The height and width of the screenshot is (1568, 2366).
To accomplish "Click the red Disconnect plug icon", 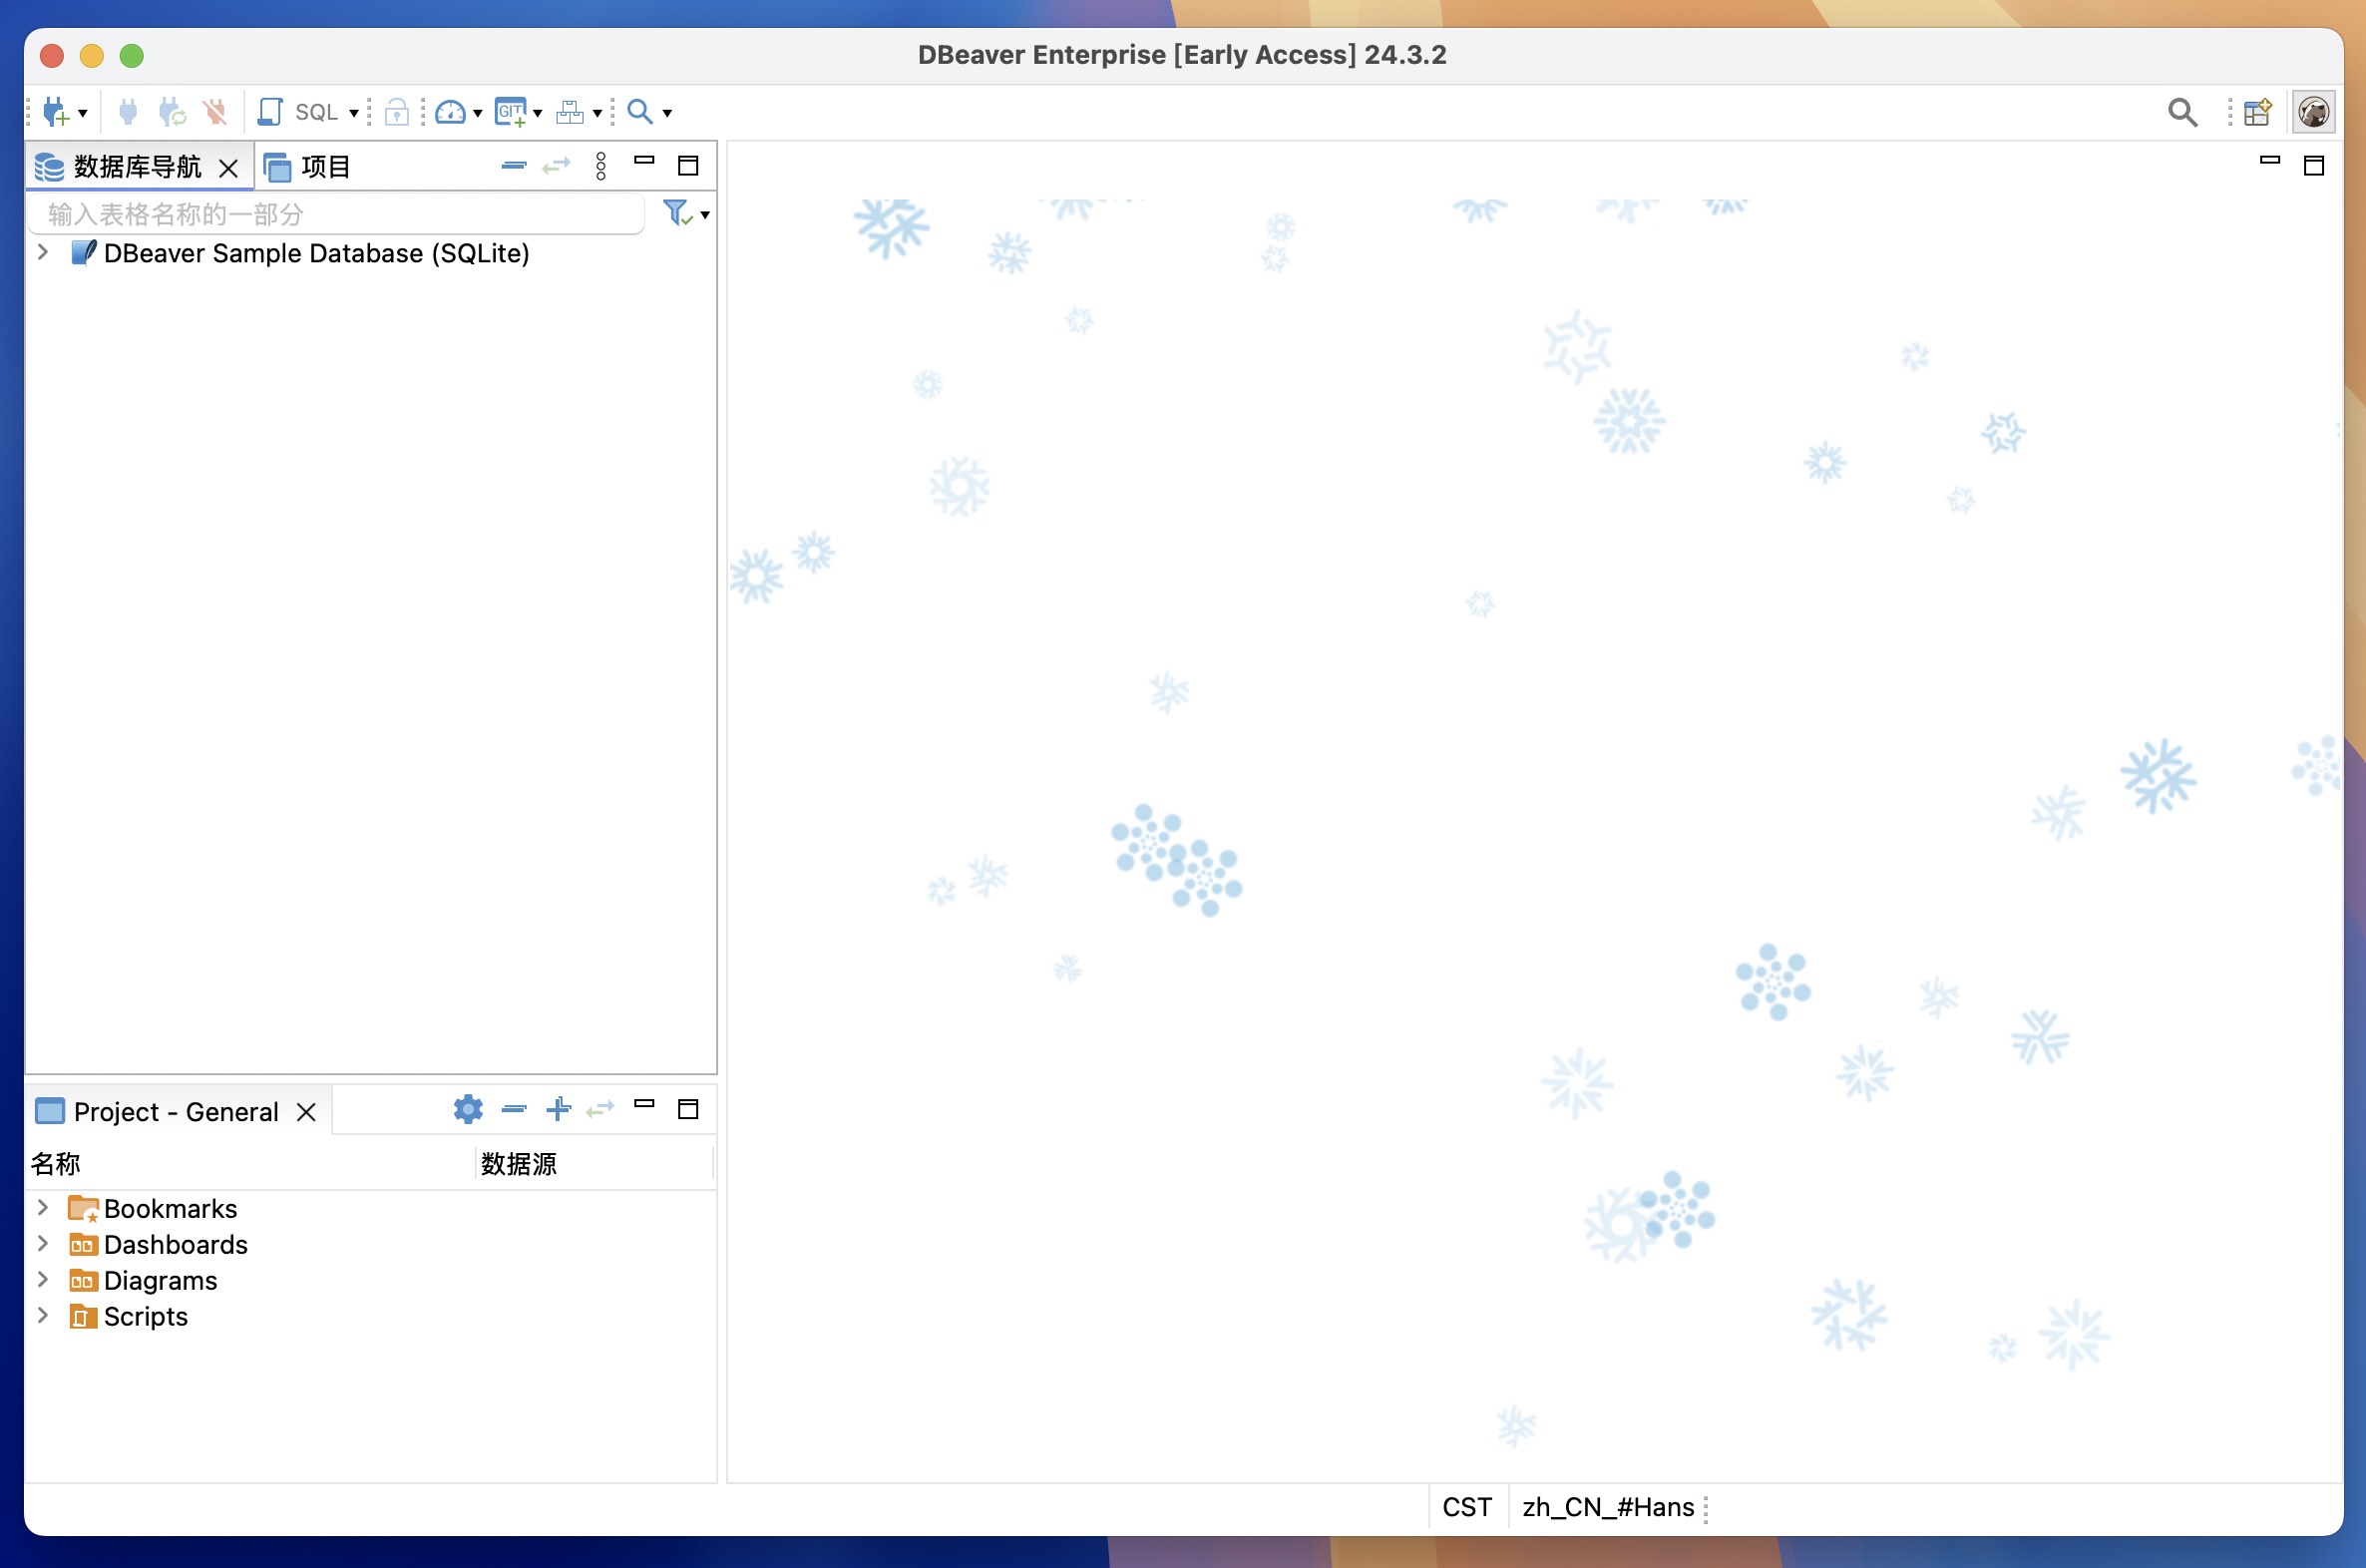I will [x=215, y=112].
